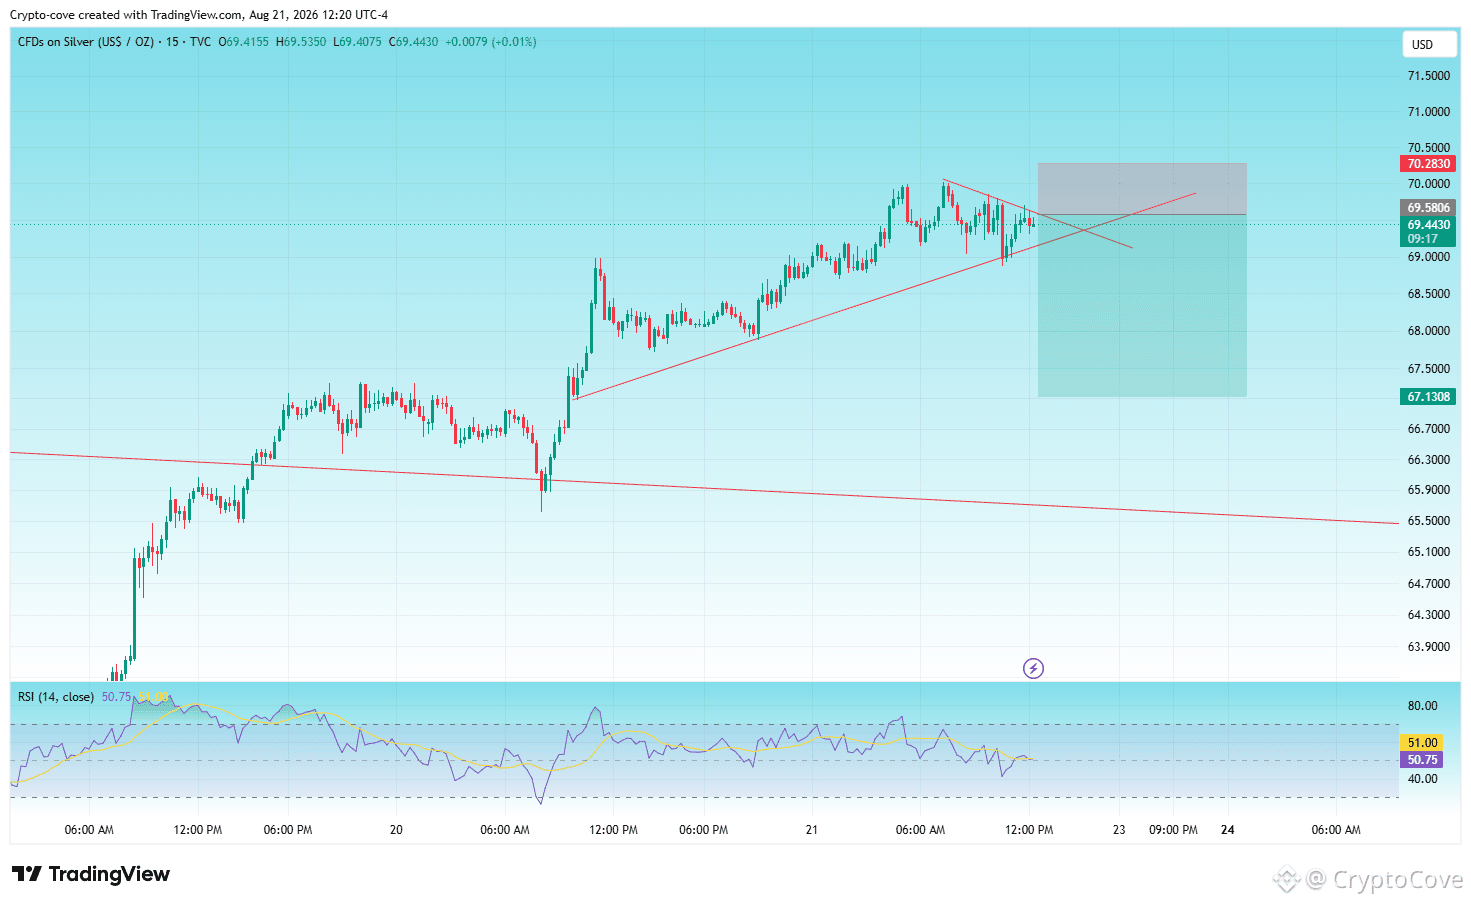Click the 20 date label on time axis
1471x904 pixels.
[396, 830]
